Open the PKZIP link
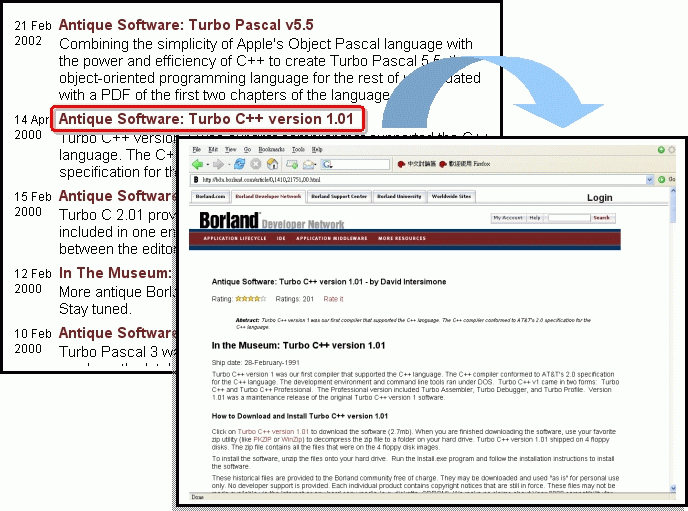 point(262,440)
